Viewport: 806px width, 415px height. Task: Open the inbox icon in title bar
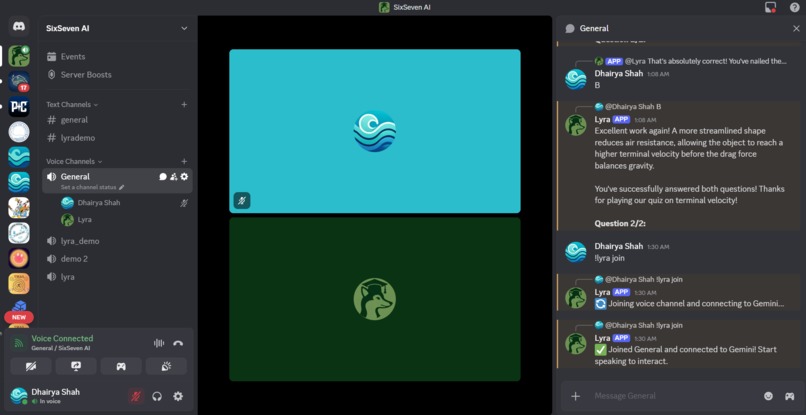[770, 7]
